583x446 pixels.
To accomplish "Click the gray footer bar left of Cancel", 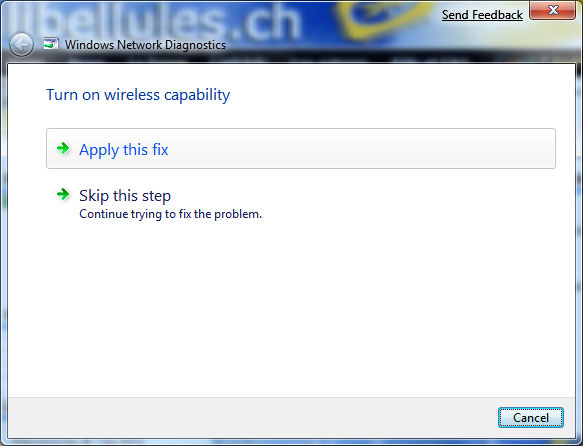I will pyautogui.click(x=253, y=418).
